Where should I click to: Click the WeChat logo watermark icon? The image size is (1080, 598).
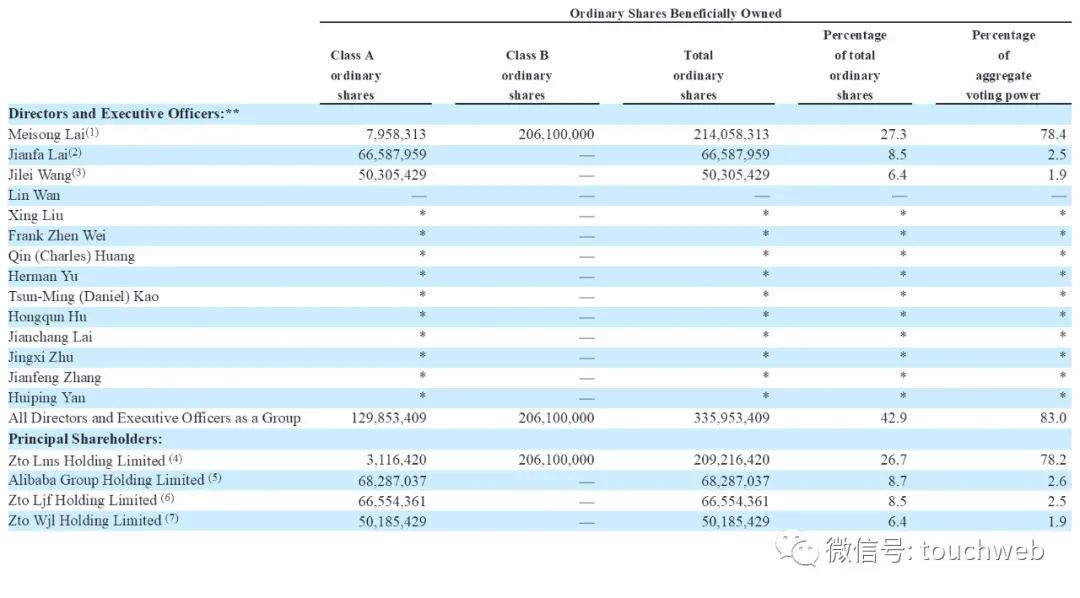798,550
